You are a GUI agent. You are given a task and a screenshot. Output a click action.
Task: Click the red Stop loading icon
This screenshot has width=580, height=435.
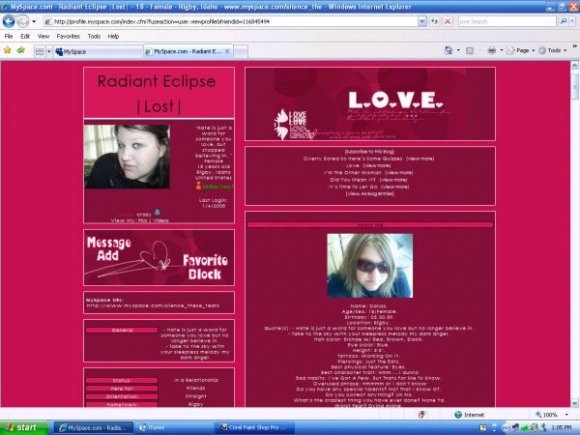click(x=447, y=21)
